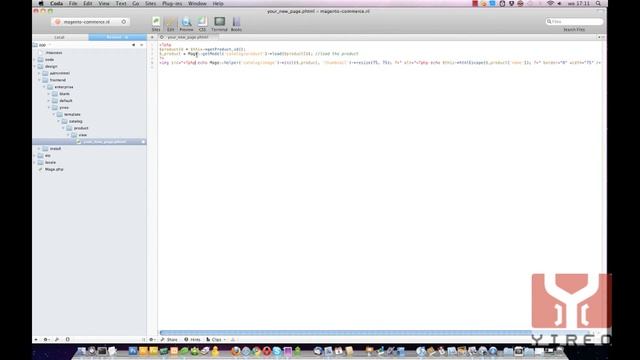The height and width of the screenshot is (360, 640).
Task: Collapse the enterprise folder
Action: 44,87
